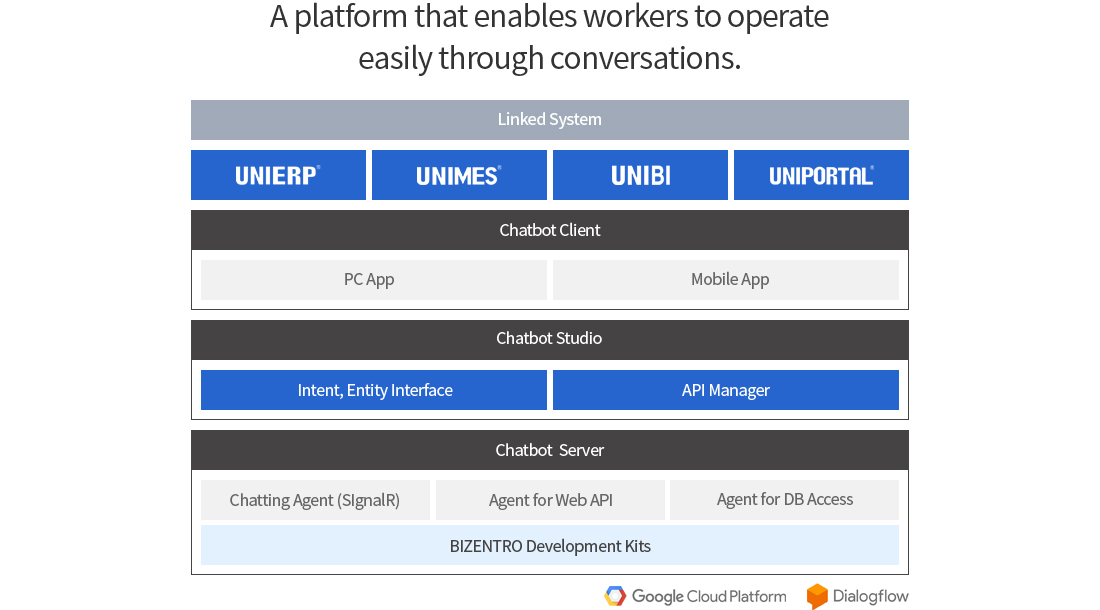Click the API Manager box
The width and height of the screenshot is (1100, 610).
pos(726,390)
